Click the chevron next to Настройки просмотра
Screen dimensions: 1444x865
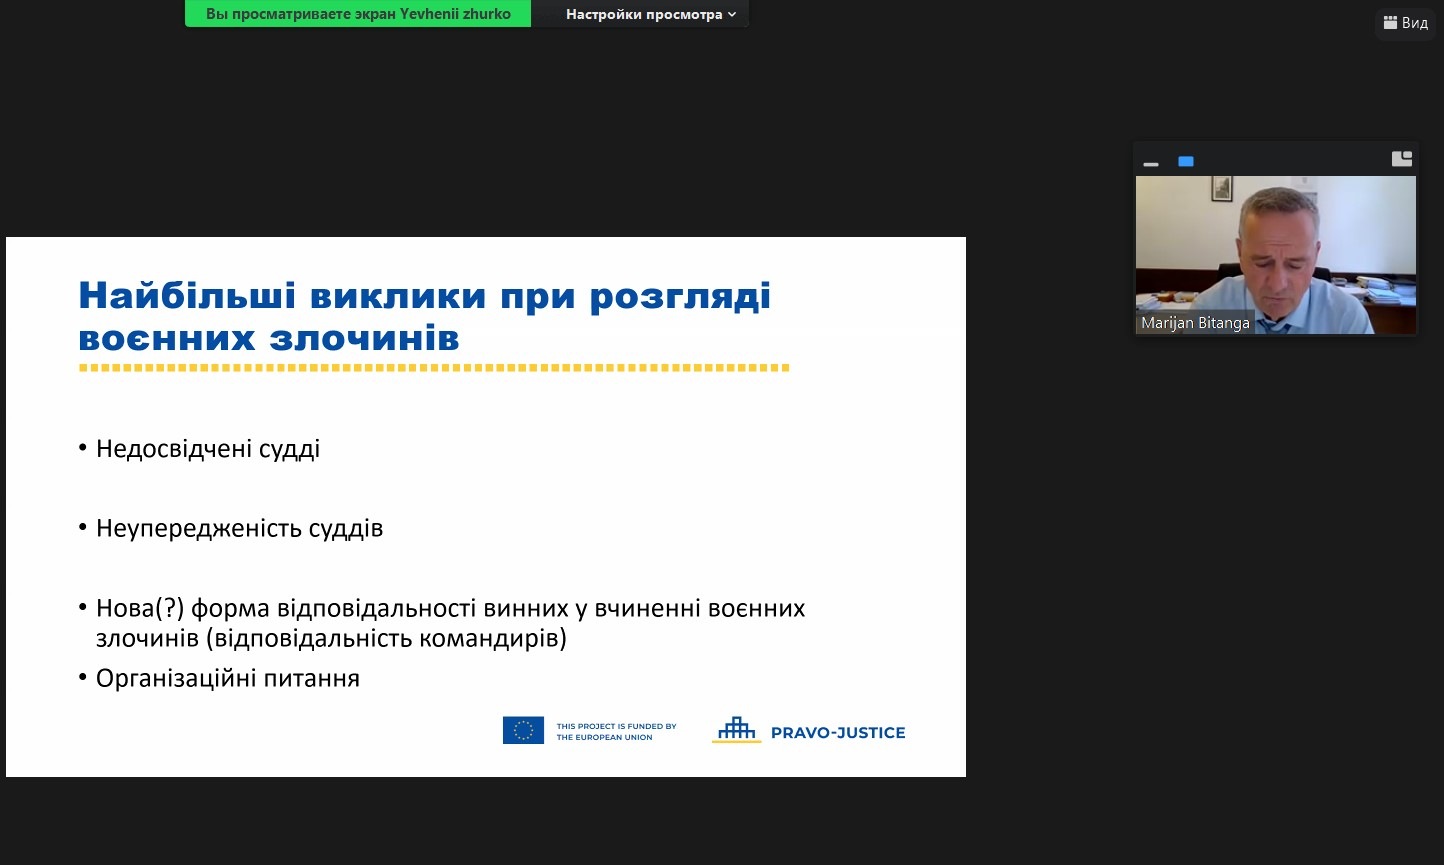[x=732, y=14]
